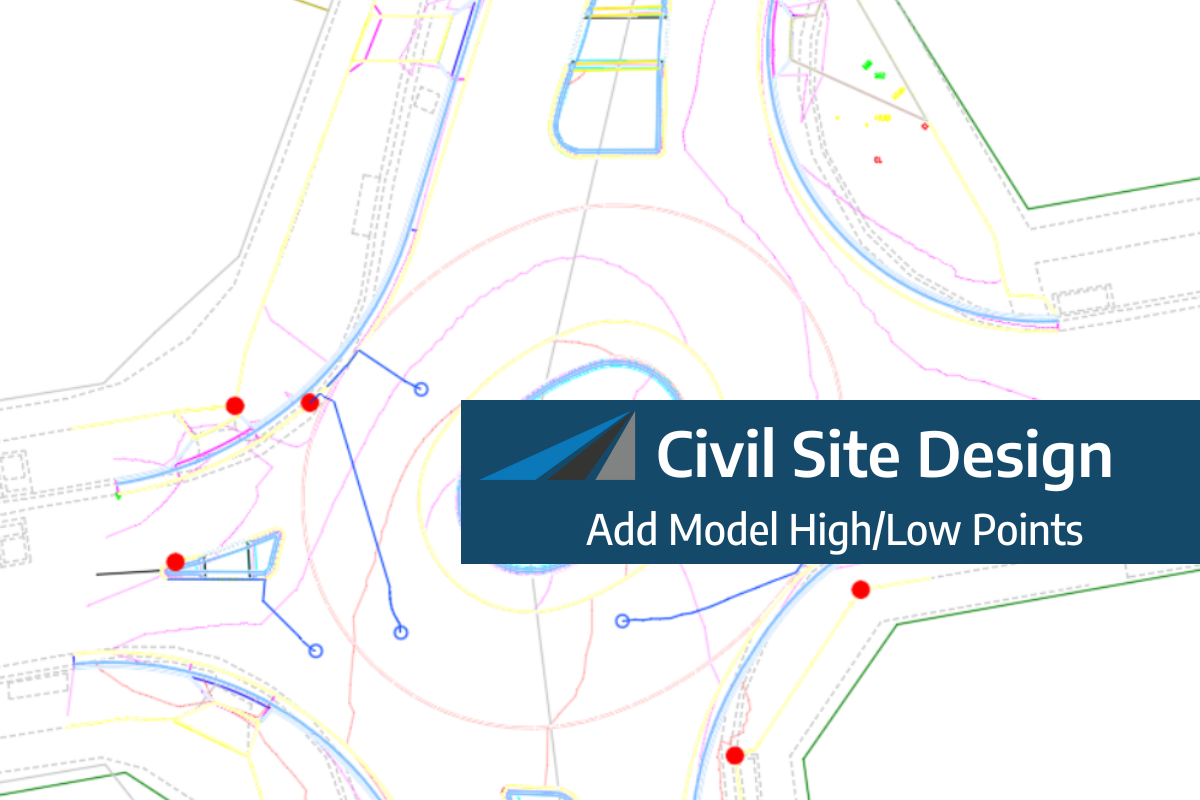
Task: Select red point near bottom edge of drawing
Action: pos(735,755)
